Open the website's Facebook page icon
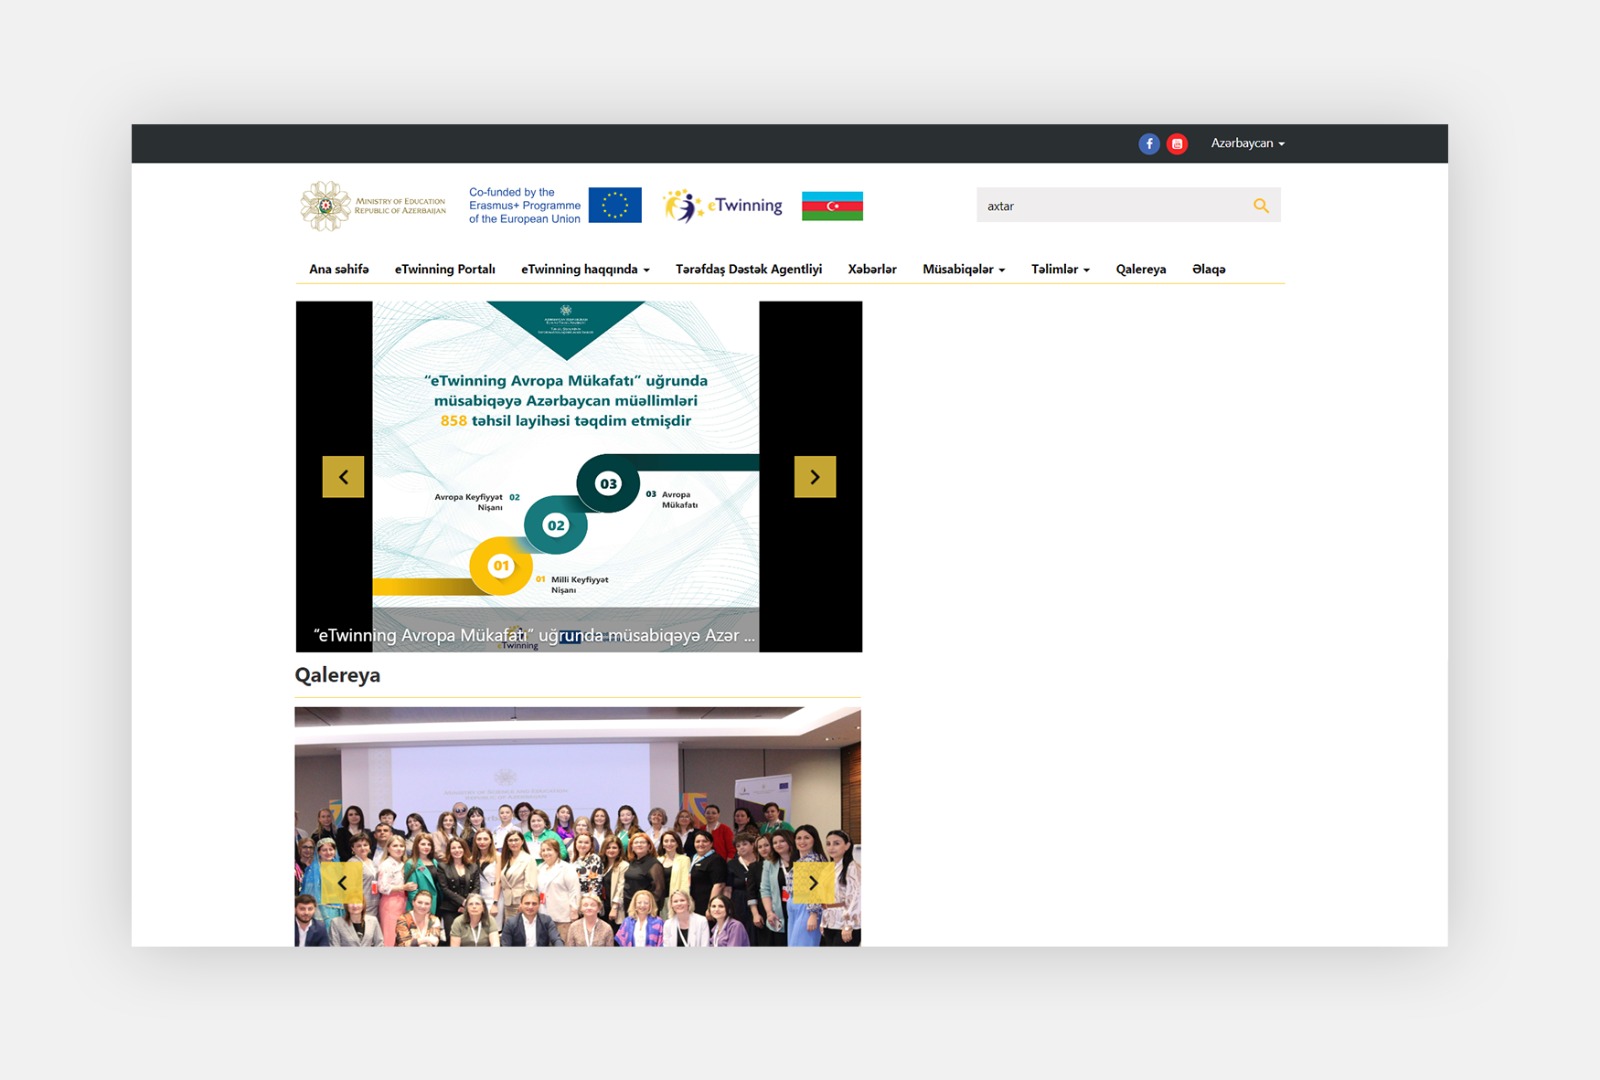1600x1080 pixels. coord(1149,143)
